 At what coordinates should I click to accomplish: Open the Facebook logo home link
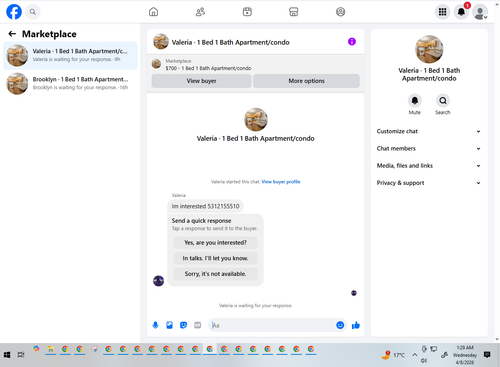(x=14, y=12)
